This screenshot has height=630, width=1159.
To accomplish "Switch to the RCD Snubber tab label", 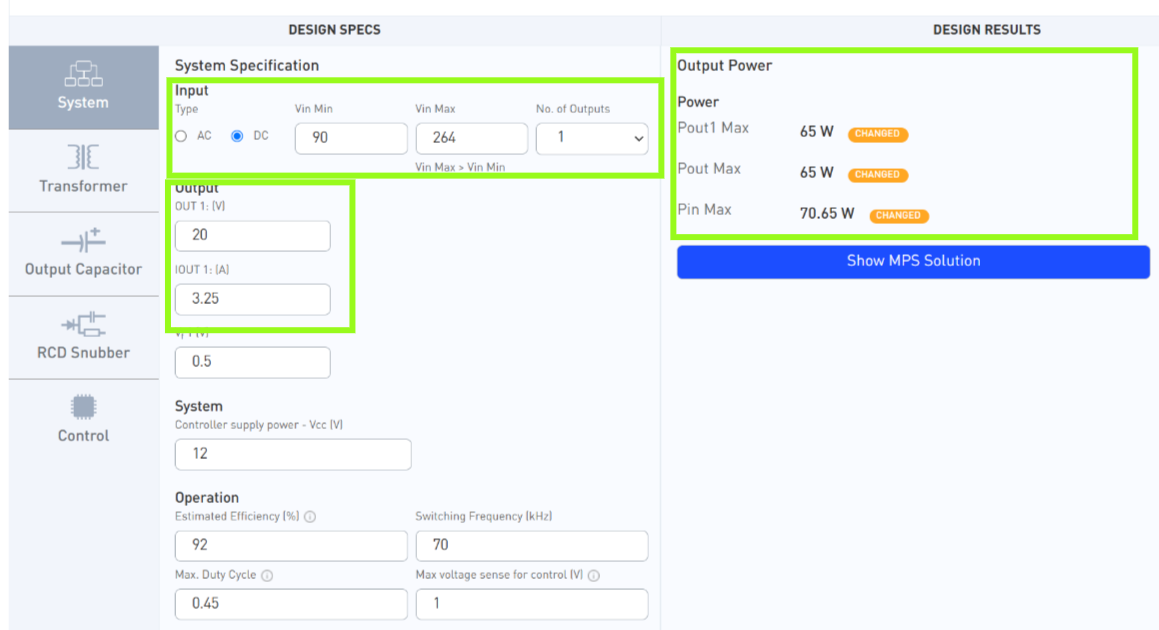I will coord(83,352).
